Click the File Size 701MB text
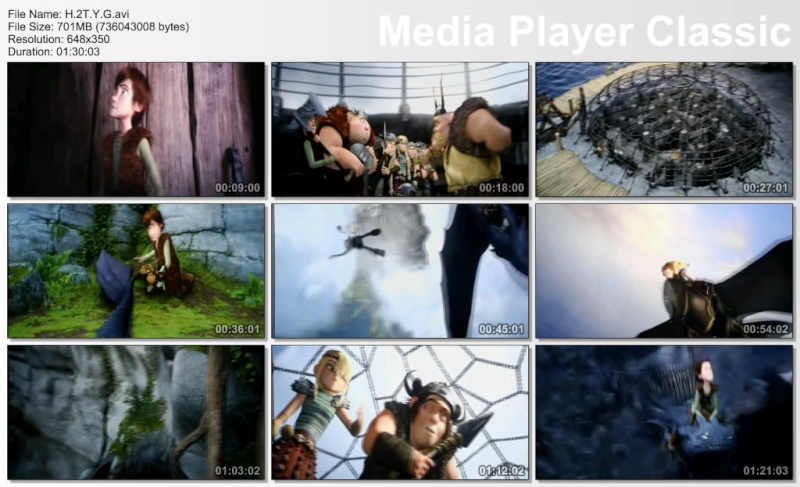800x487 pixels. pos(98,27)
